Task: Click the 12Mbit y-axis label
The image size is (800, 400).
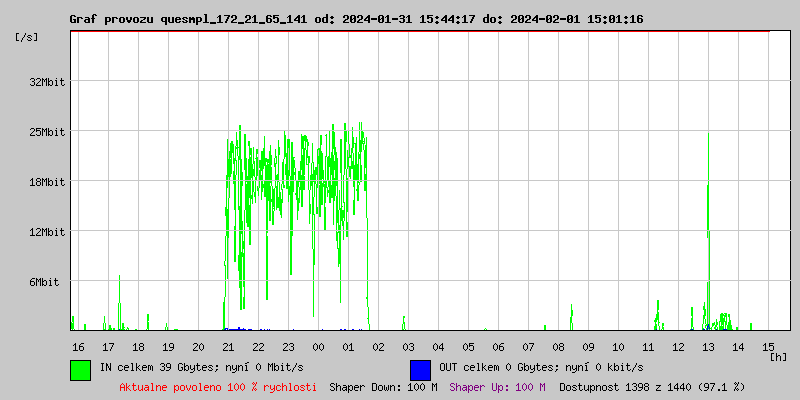Action: (x=47, y=232)
